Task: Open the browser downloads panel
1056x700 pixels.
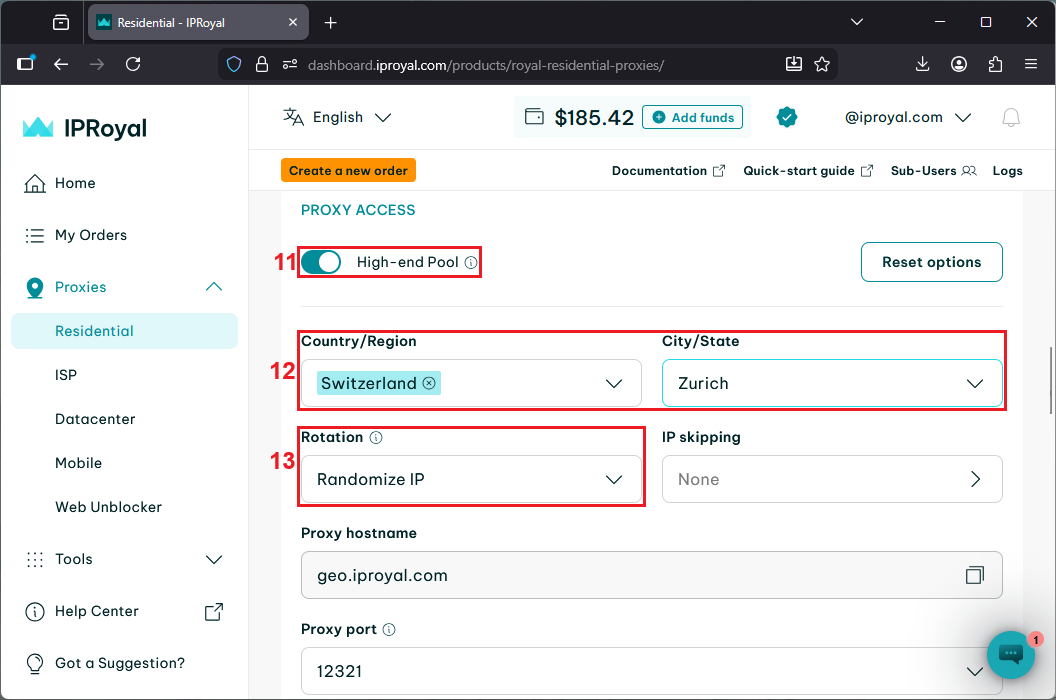Action: (x=923, y=64)
